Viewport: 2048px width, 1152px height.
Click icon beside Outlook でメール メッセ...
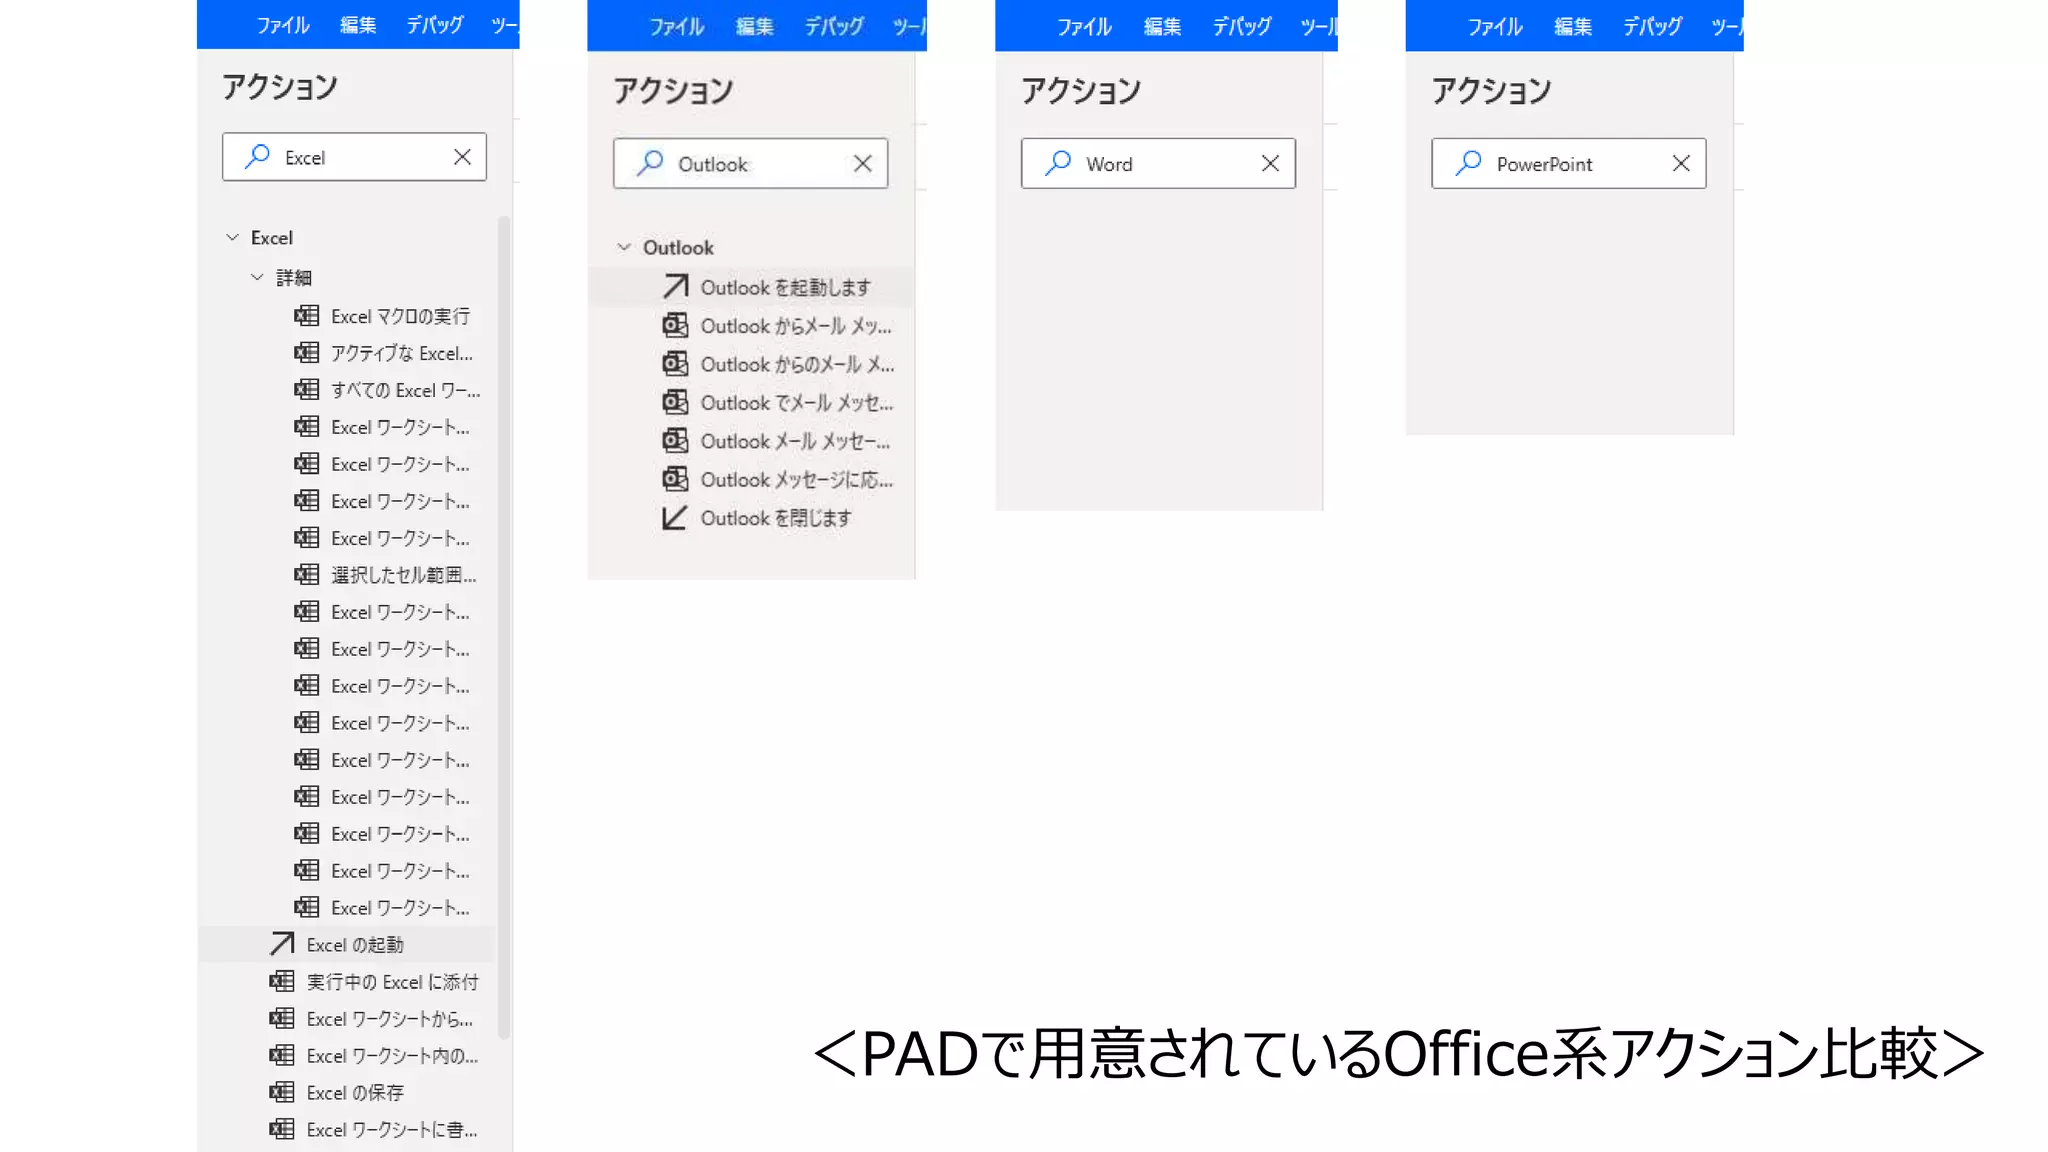click(x=675, y=403)
